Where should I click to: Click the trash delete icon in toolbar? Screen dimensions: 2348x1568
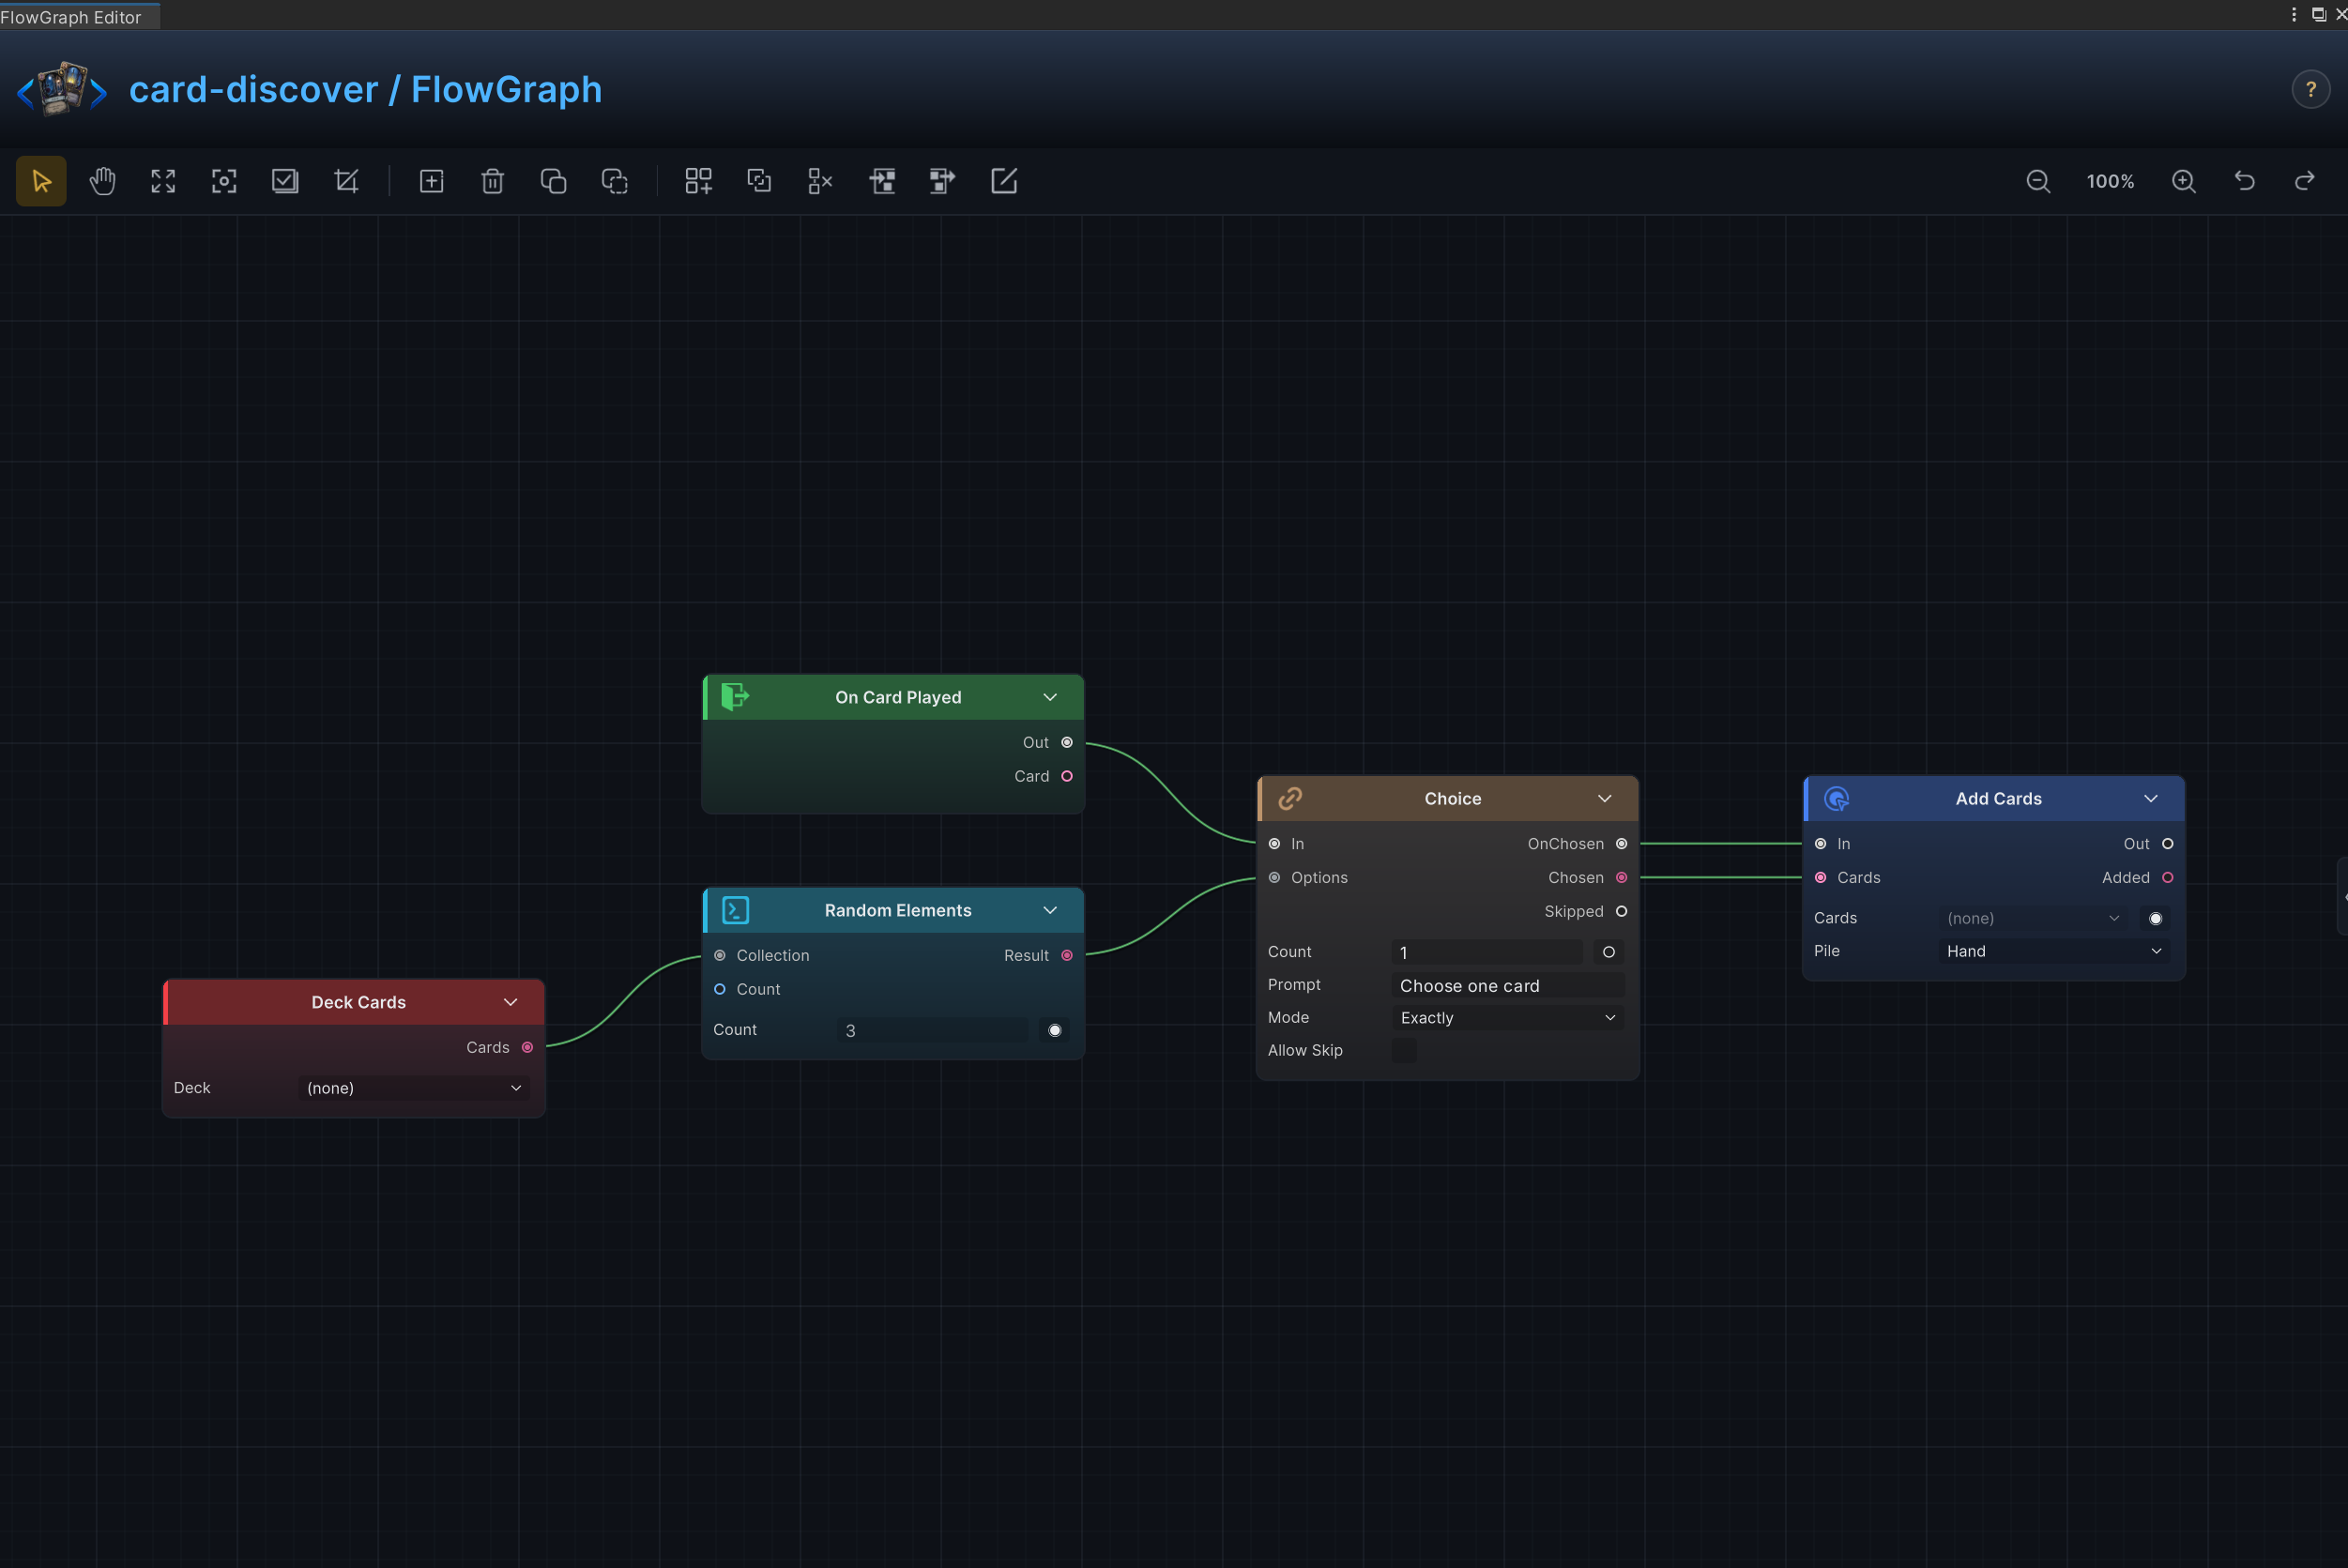pos(492,181)
